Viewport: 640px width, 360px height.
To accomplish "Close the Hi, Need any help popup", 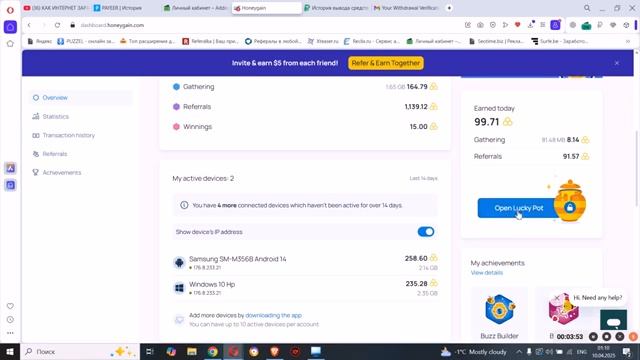I will (557, 298).
